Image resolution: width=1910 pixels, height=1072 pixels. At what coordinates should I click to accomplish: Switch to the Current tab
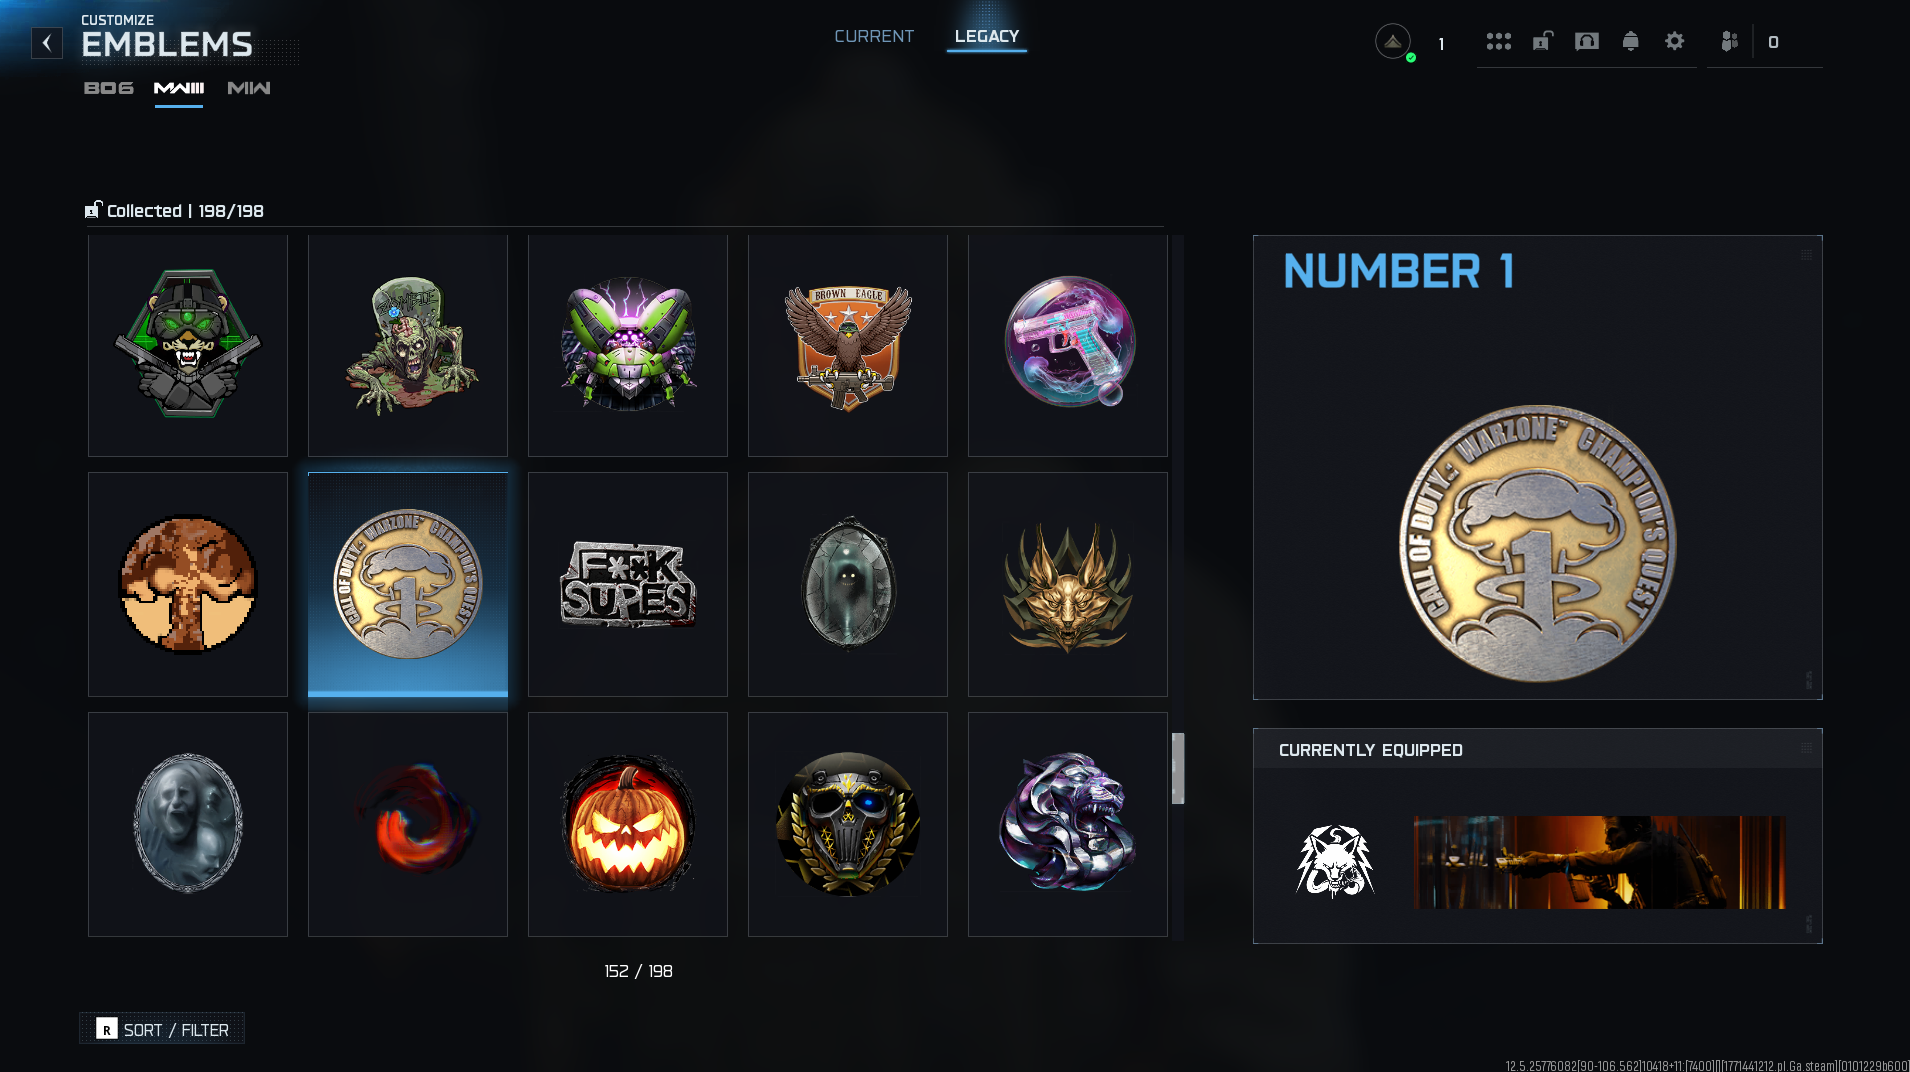pyautogui.click(x=874, y=36)
